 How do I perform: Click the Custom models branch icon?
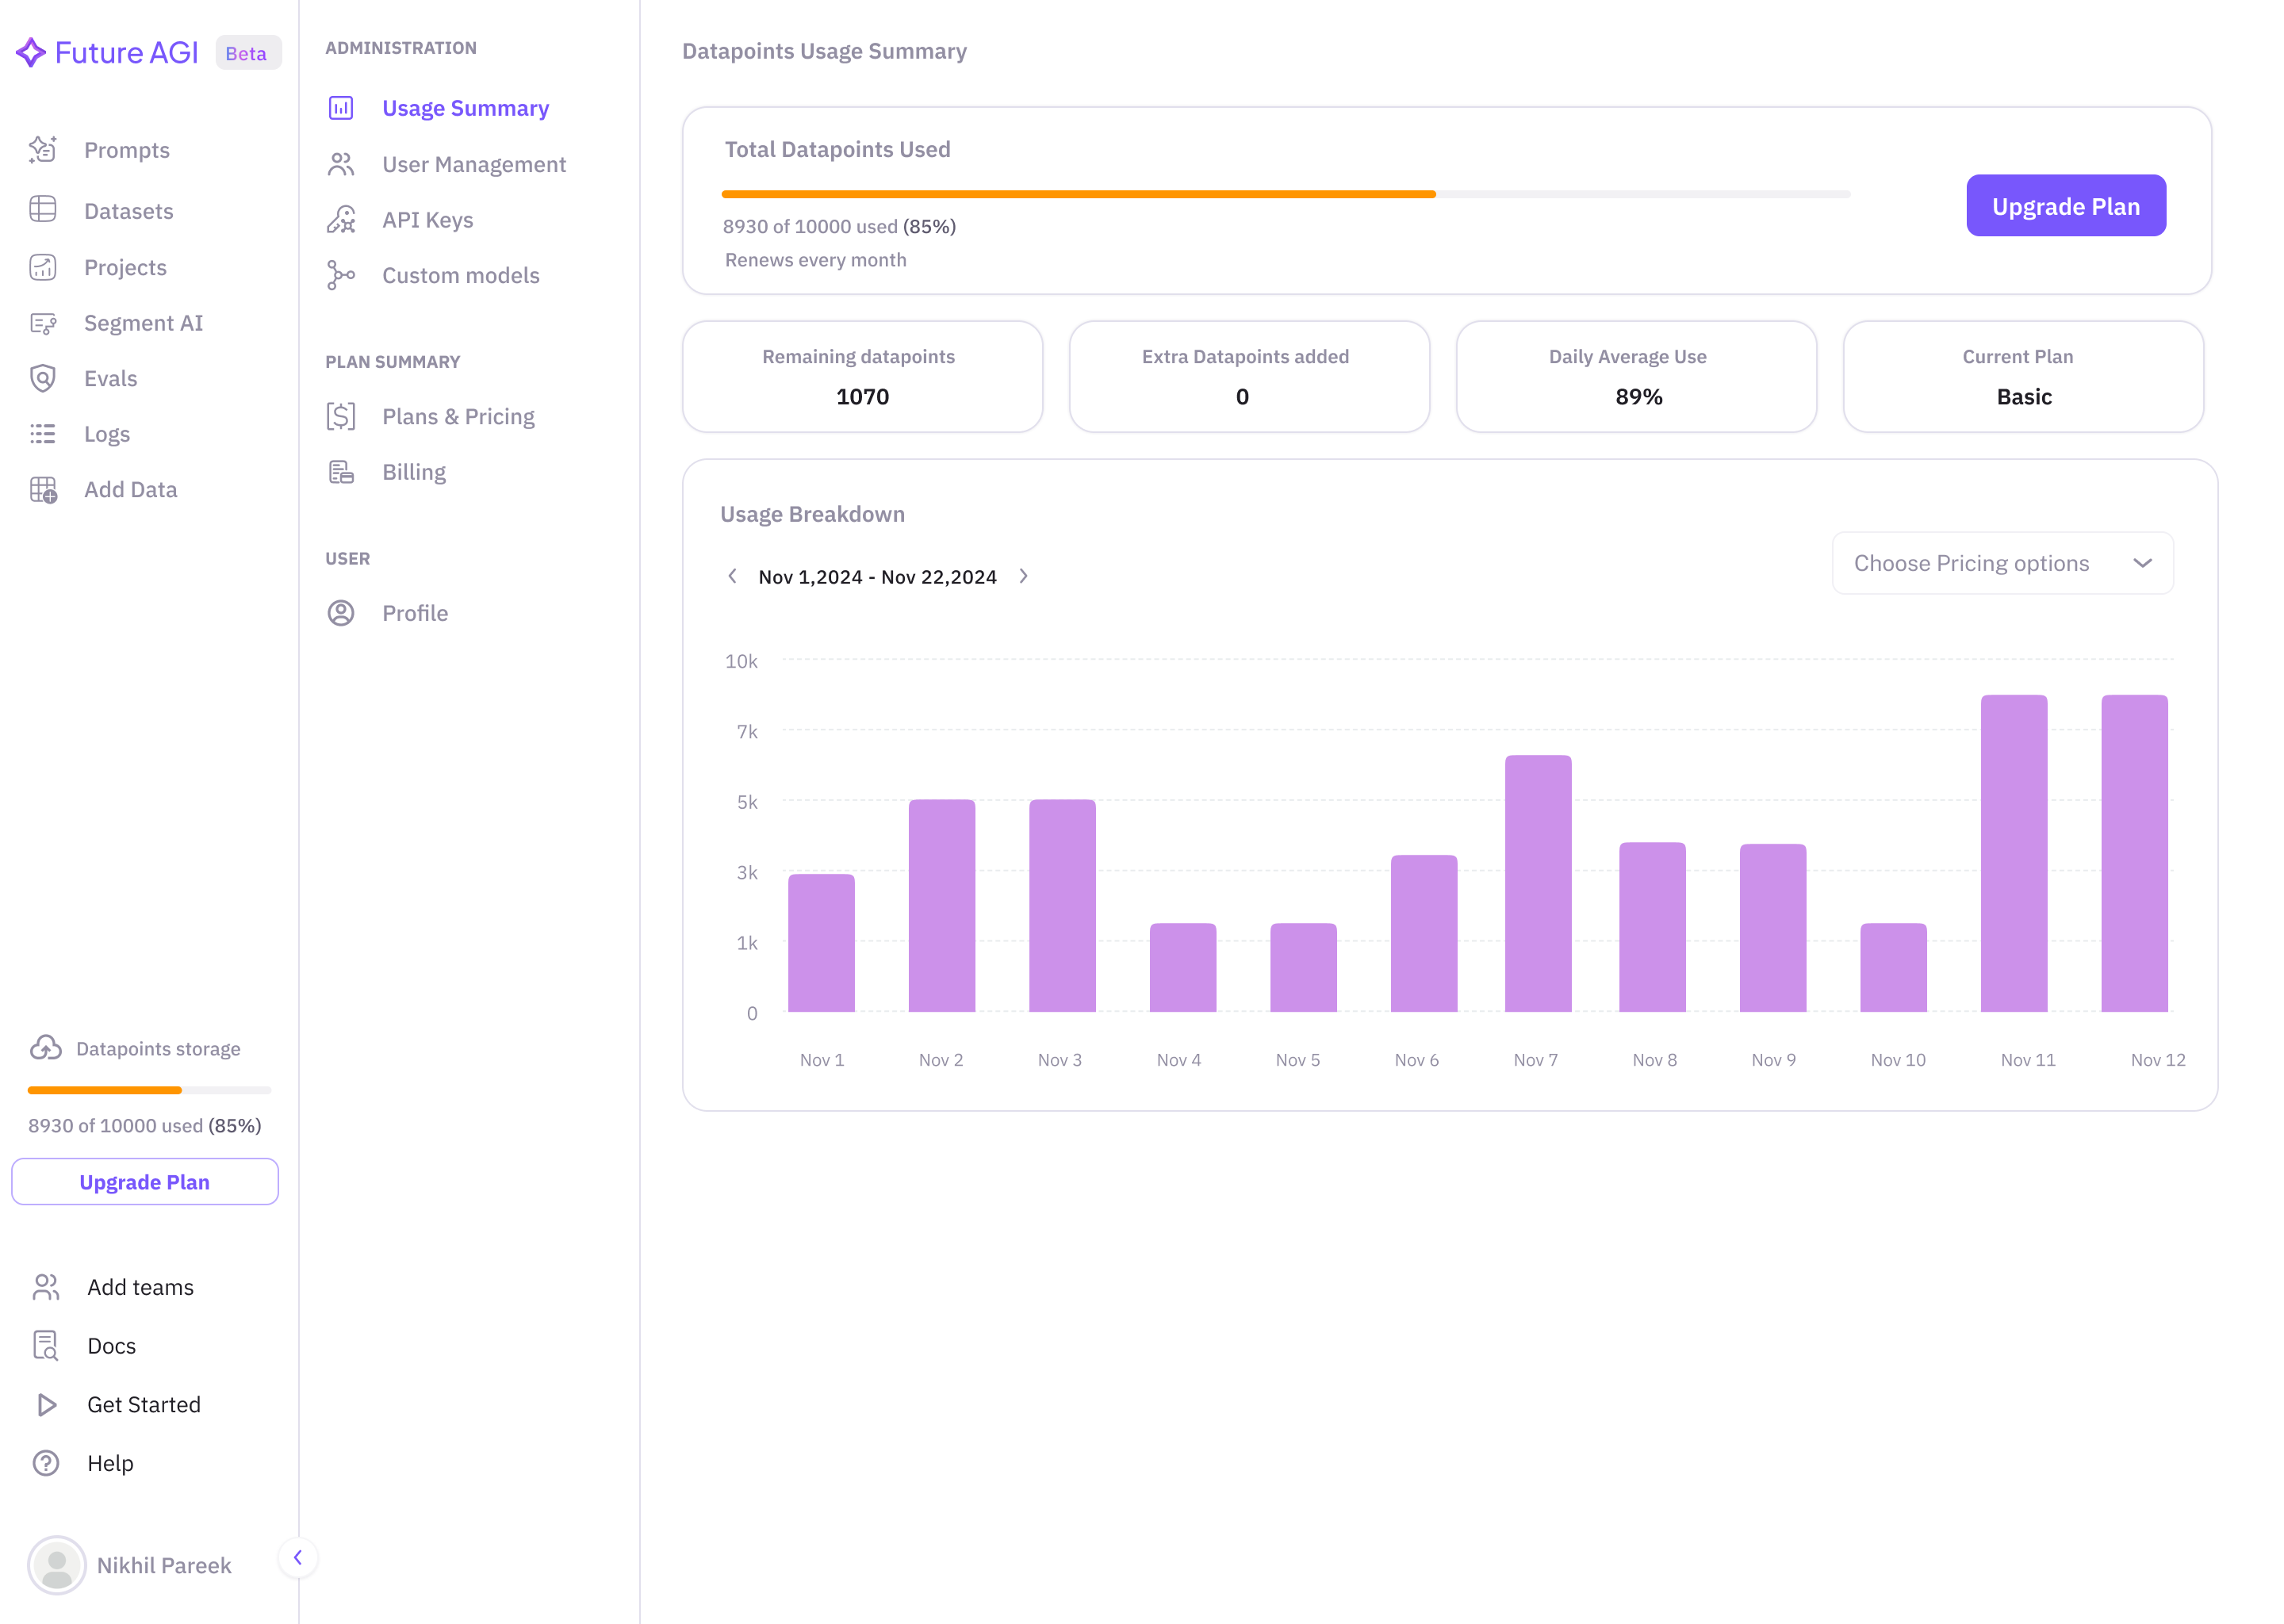pos(341,275)
